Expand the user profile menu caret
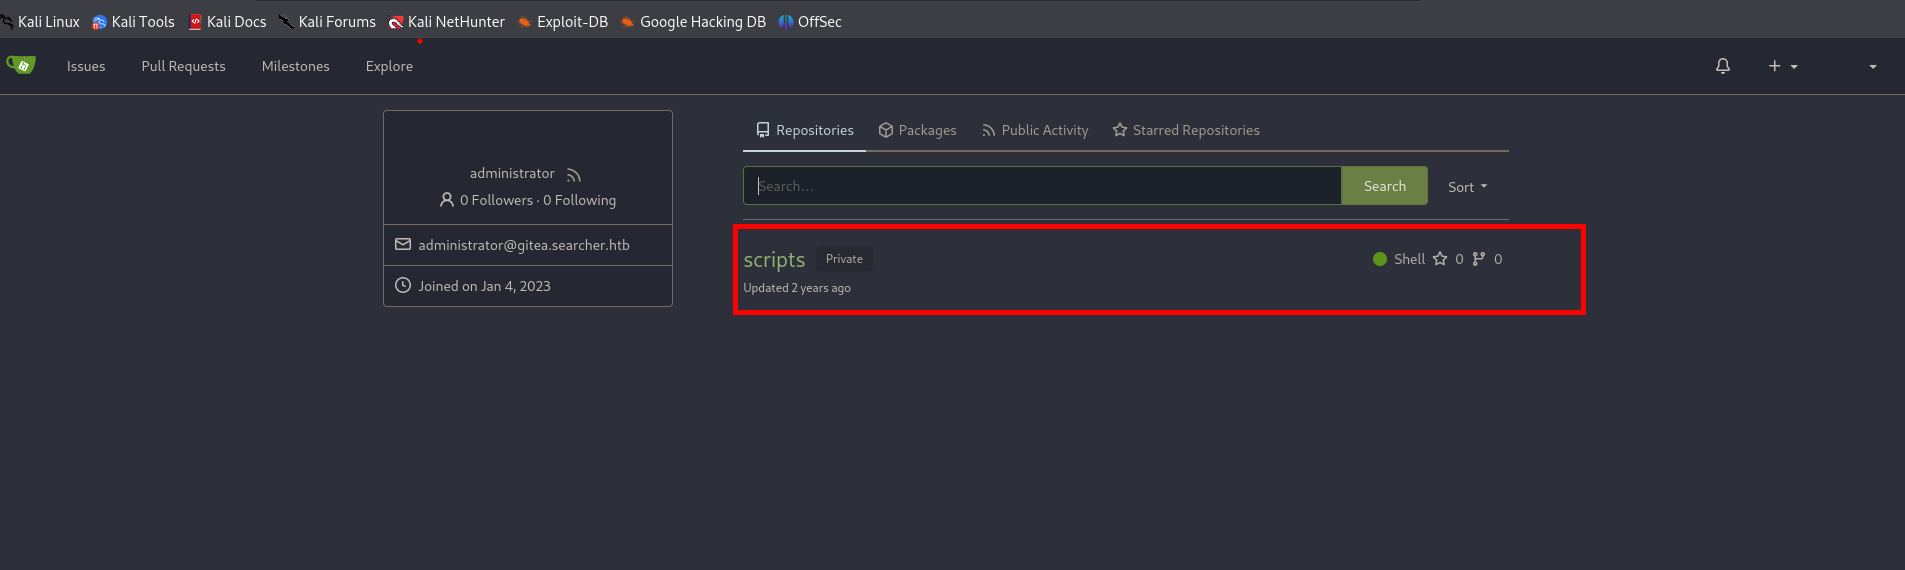This screenshot has width=1905, height=570. [x=1872, y=67]
